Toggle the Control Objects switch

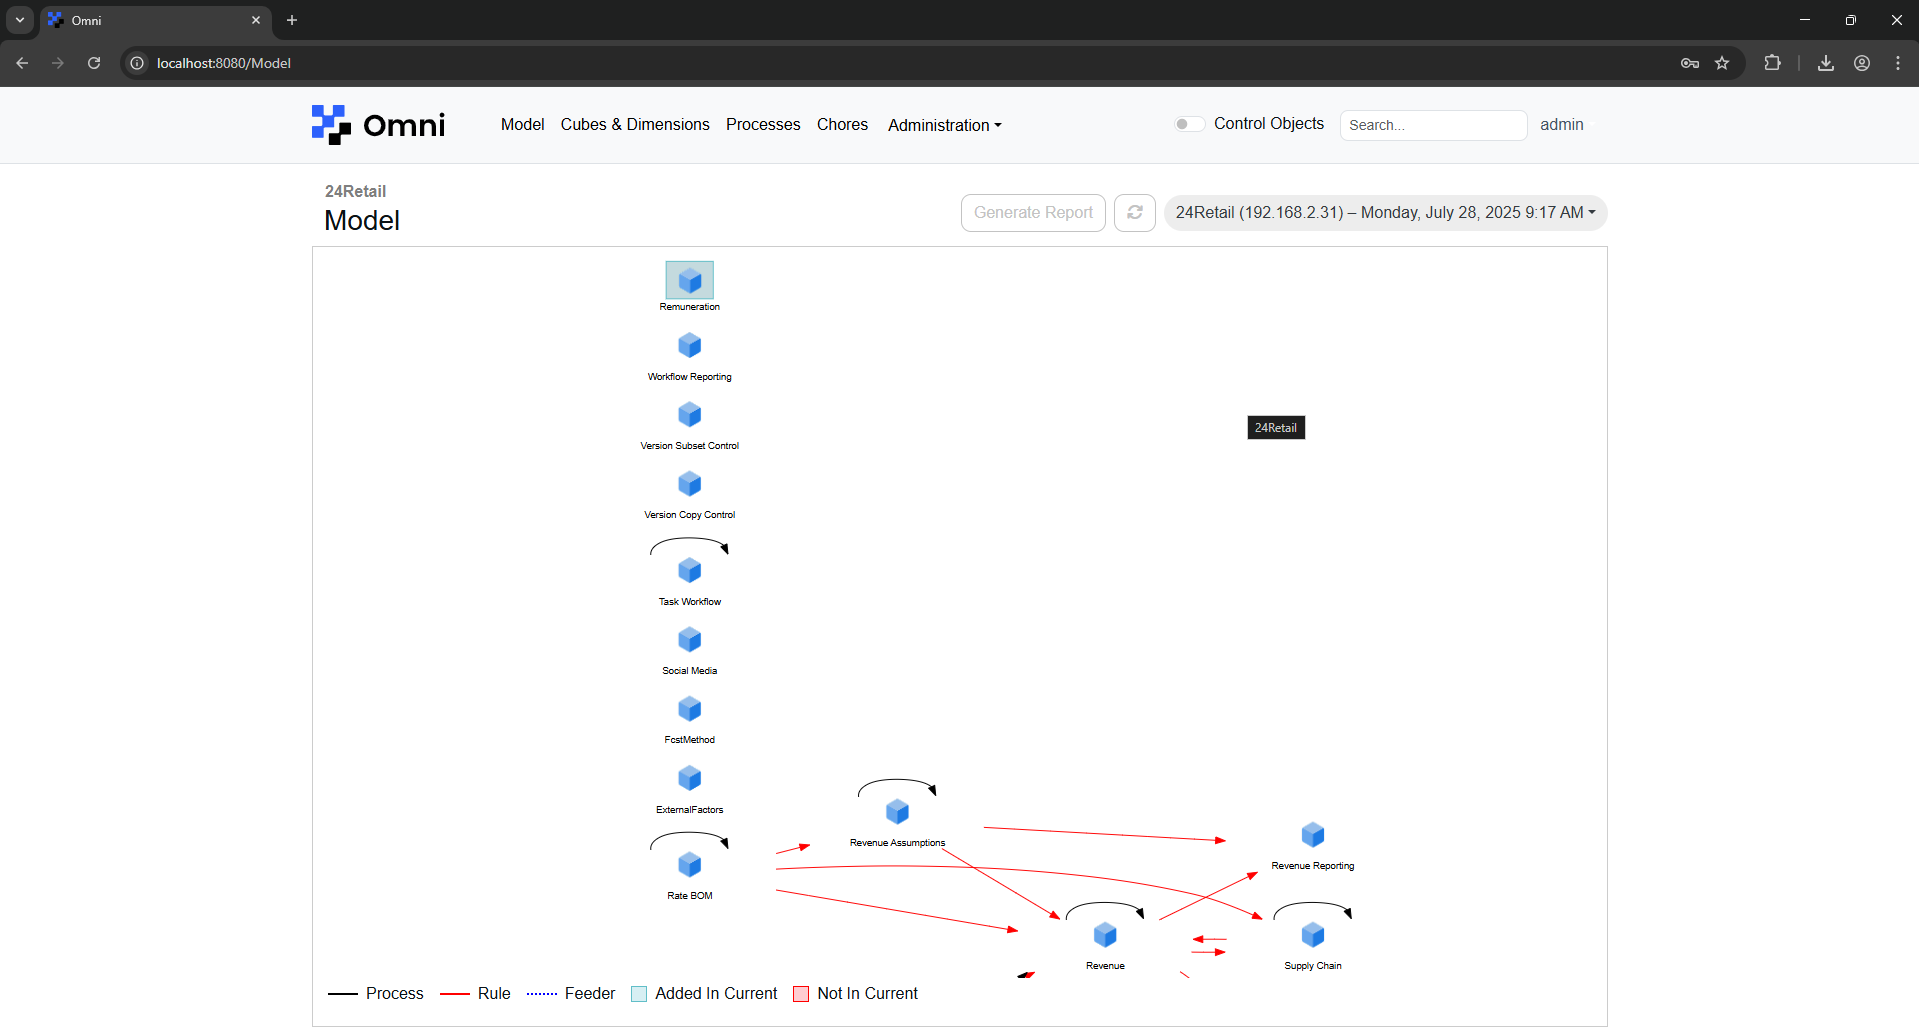click(x=1188, y=124)
